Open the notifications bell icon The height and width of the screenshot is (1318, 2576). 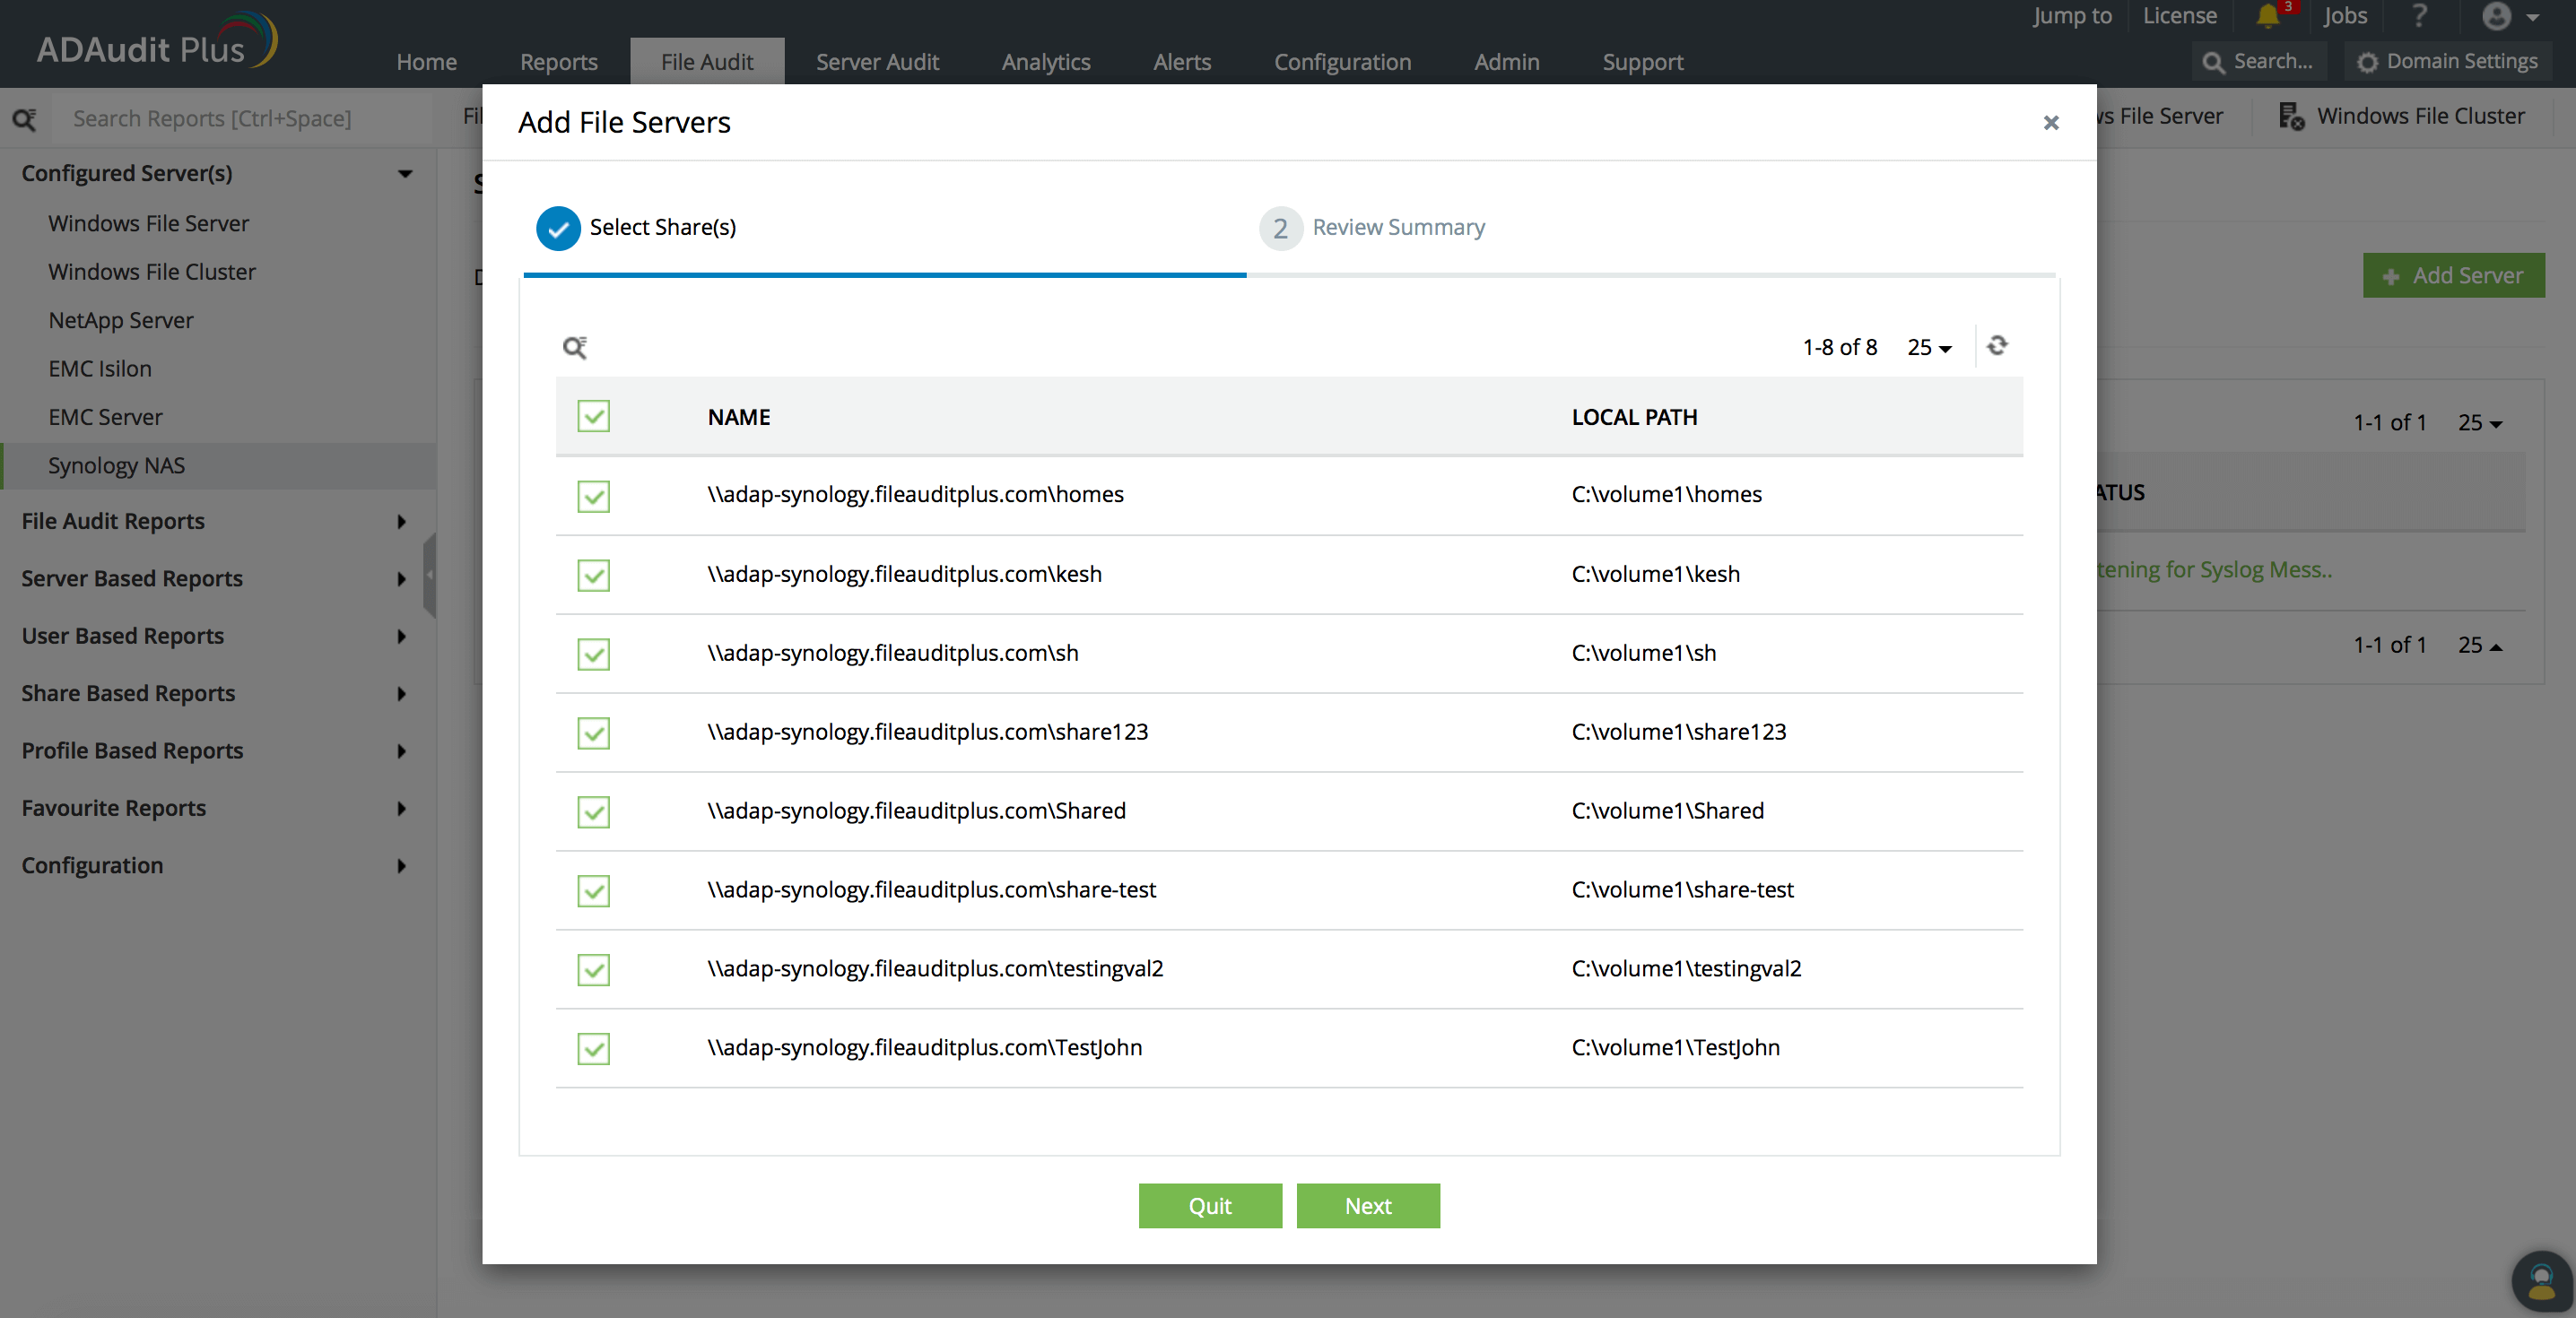[x=2267, y=16]
